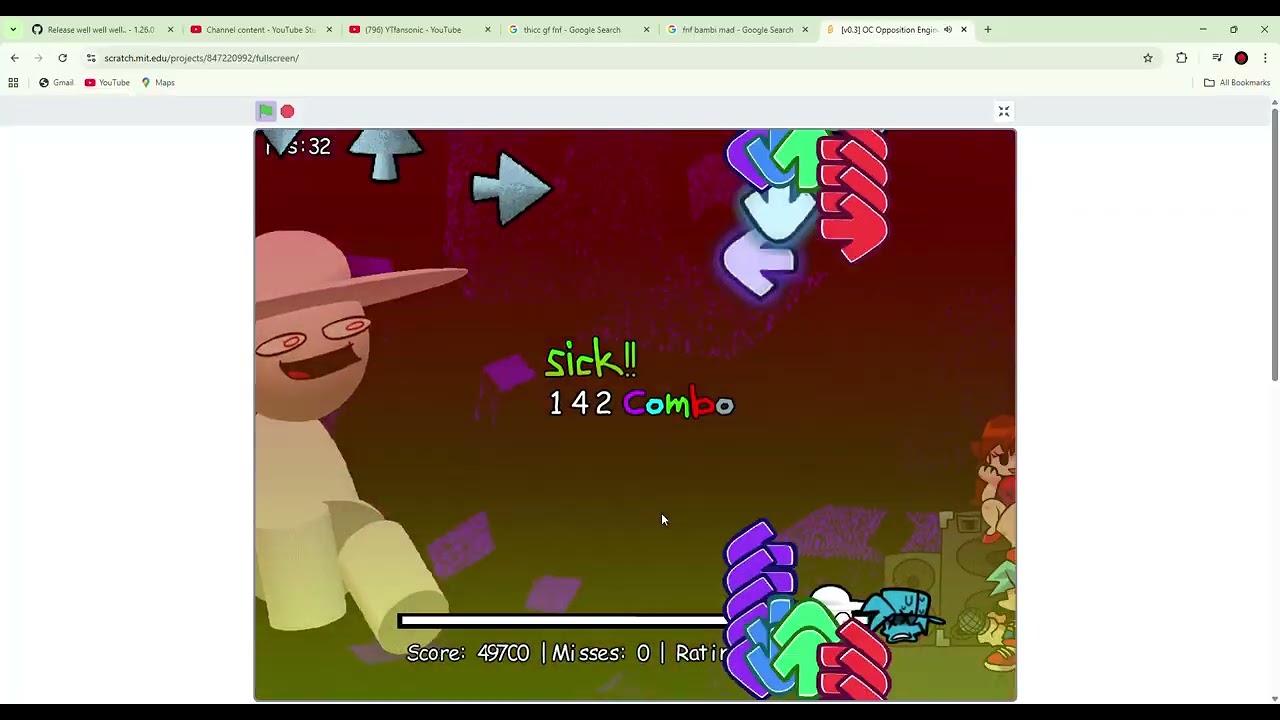Screen dimensions: 1280x720
Task: Exit fullscreen mode of Scratch player
Action: click(x=1004, y=111)
